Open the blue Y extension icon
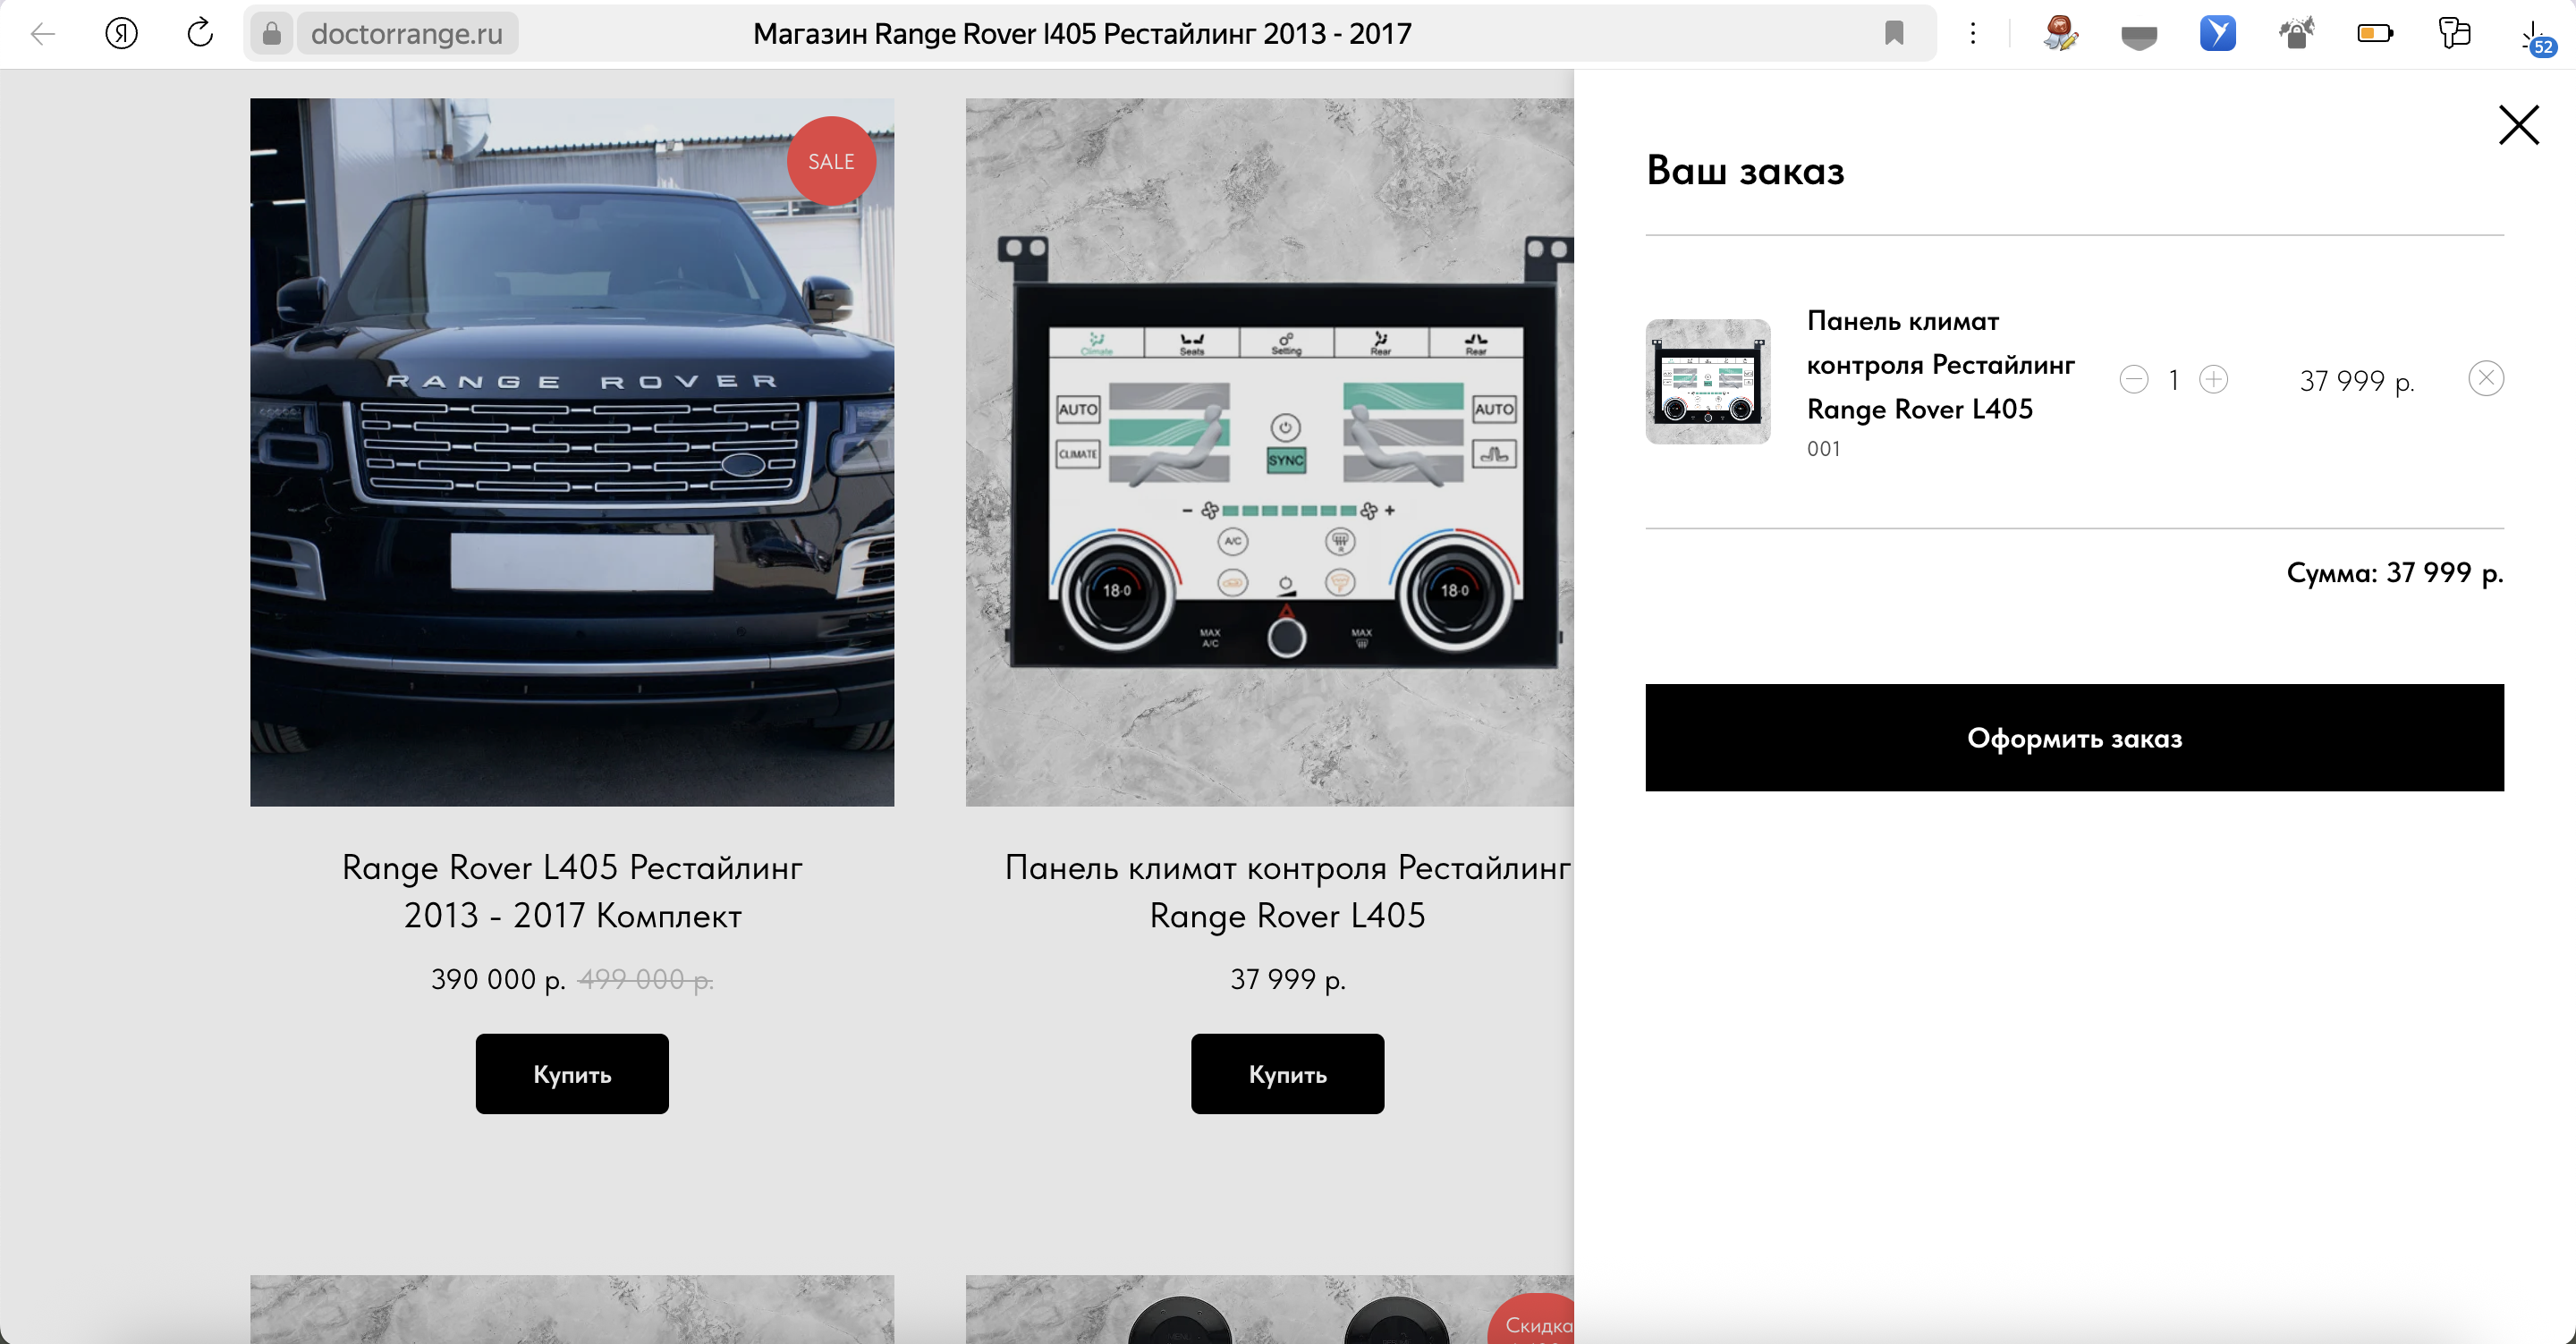 tap(2218, 33)
